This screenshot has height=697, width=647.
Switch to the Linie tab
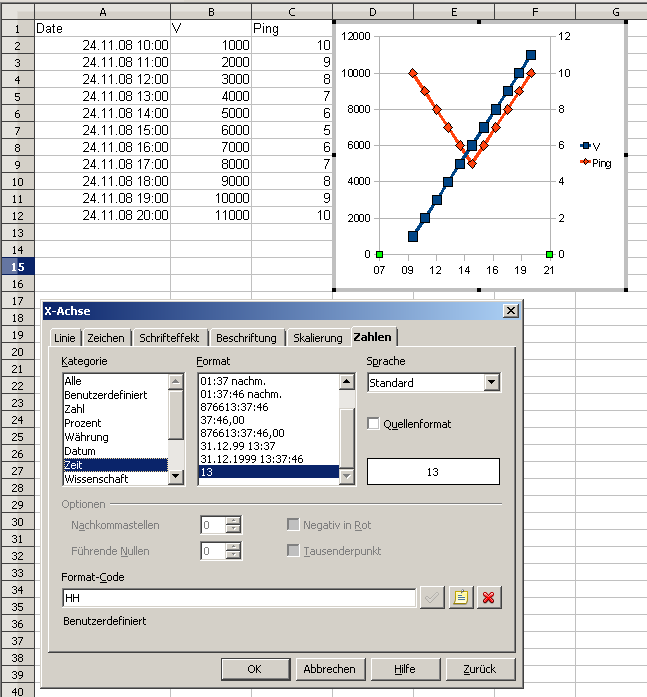tap(64, 338)
